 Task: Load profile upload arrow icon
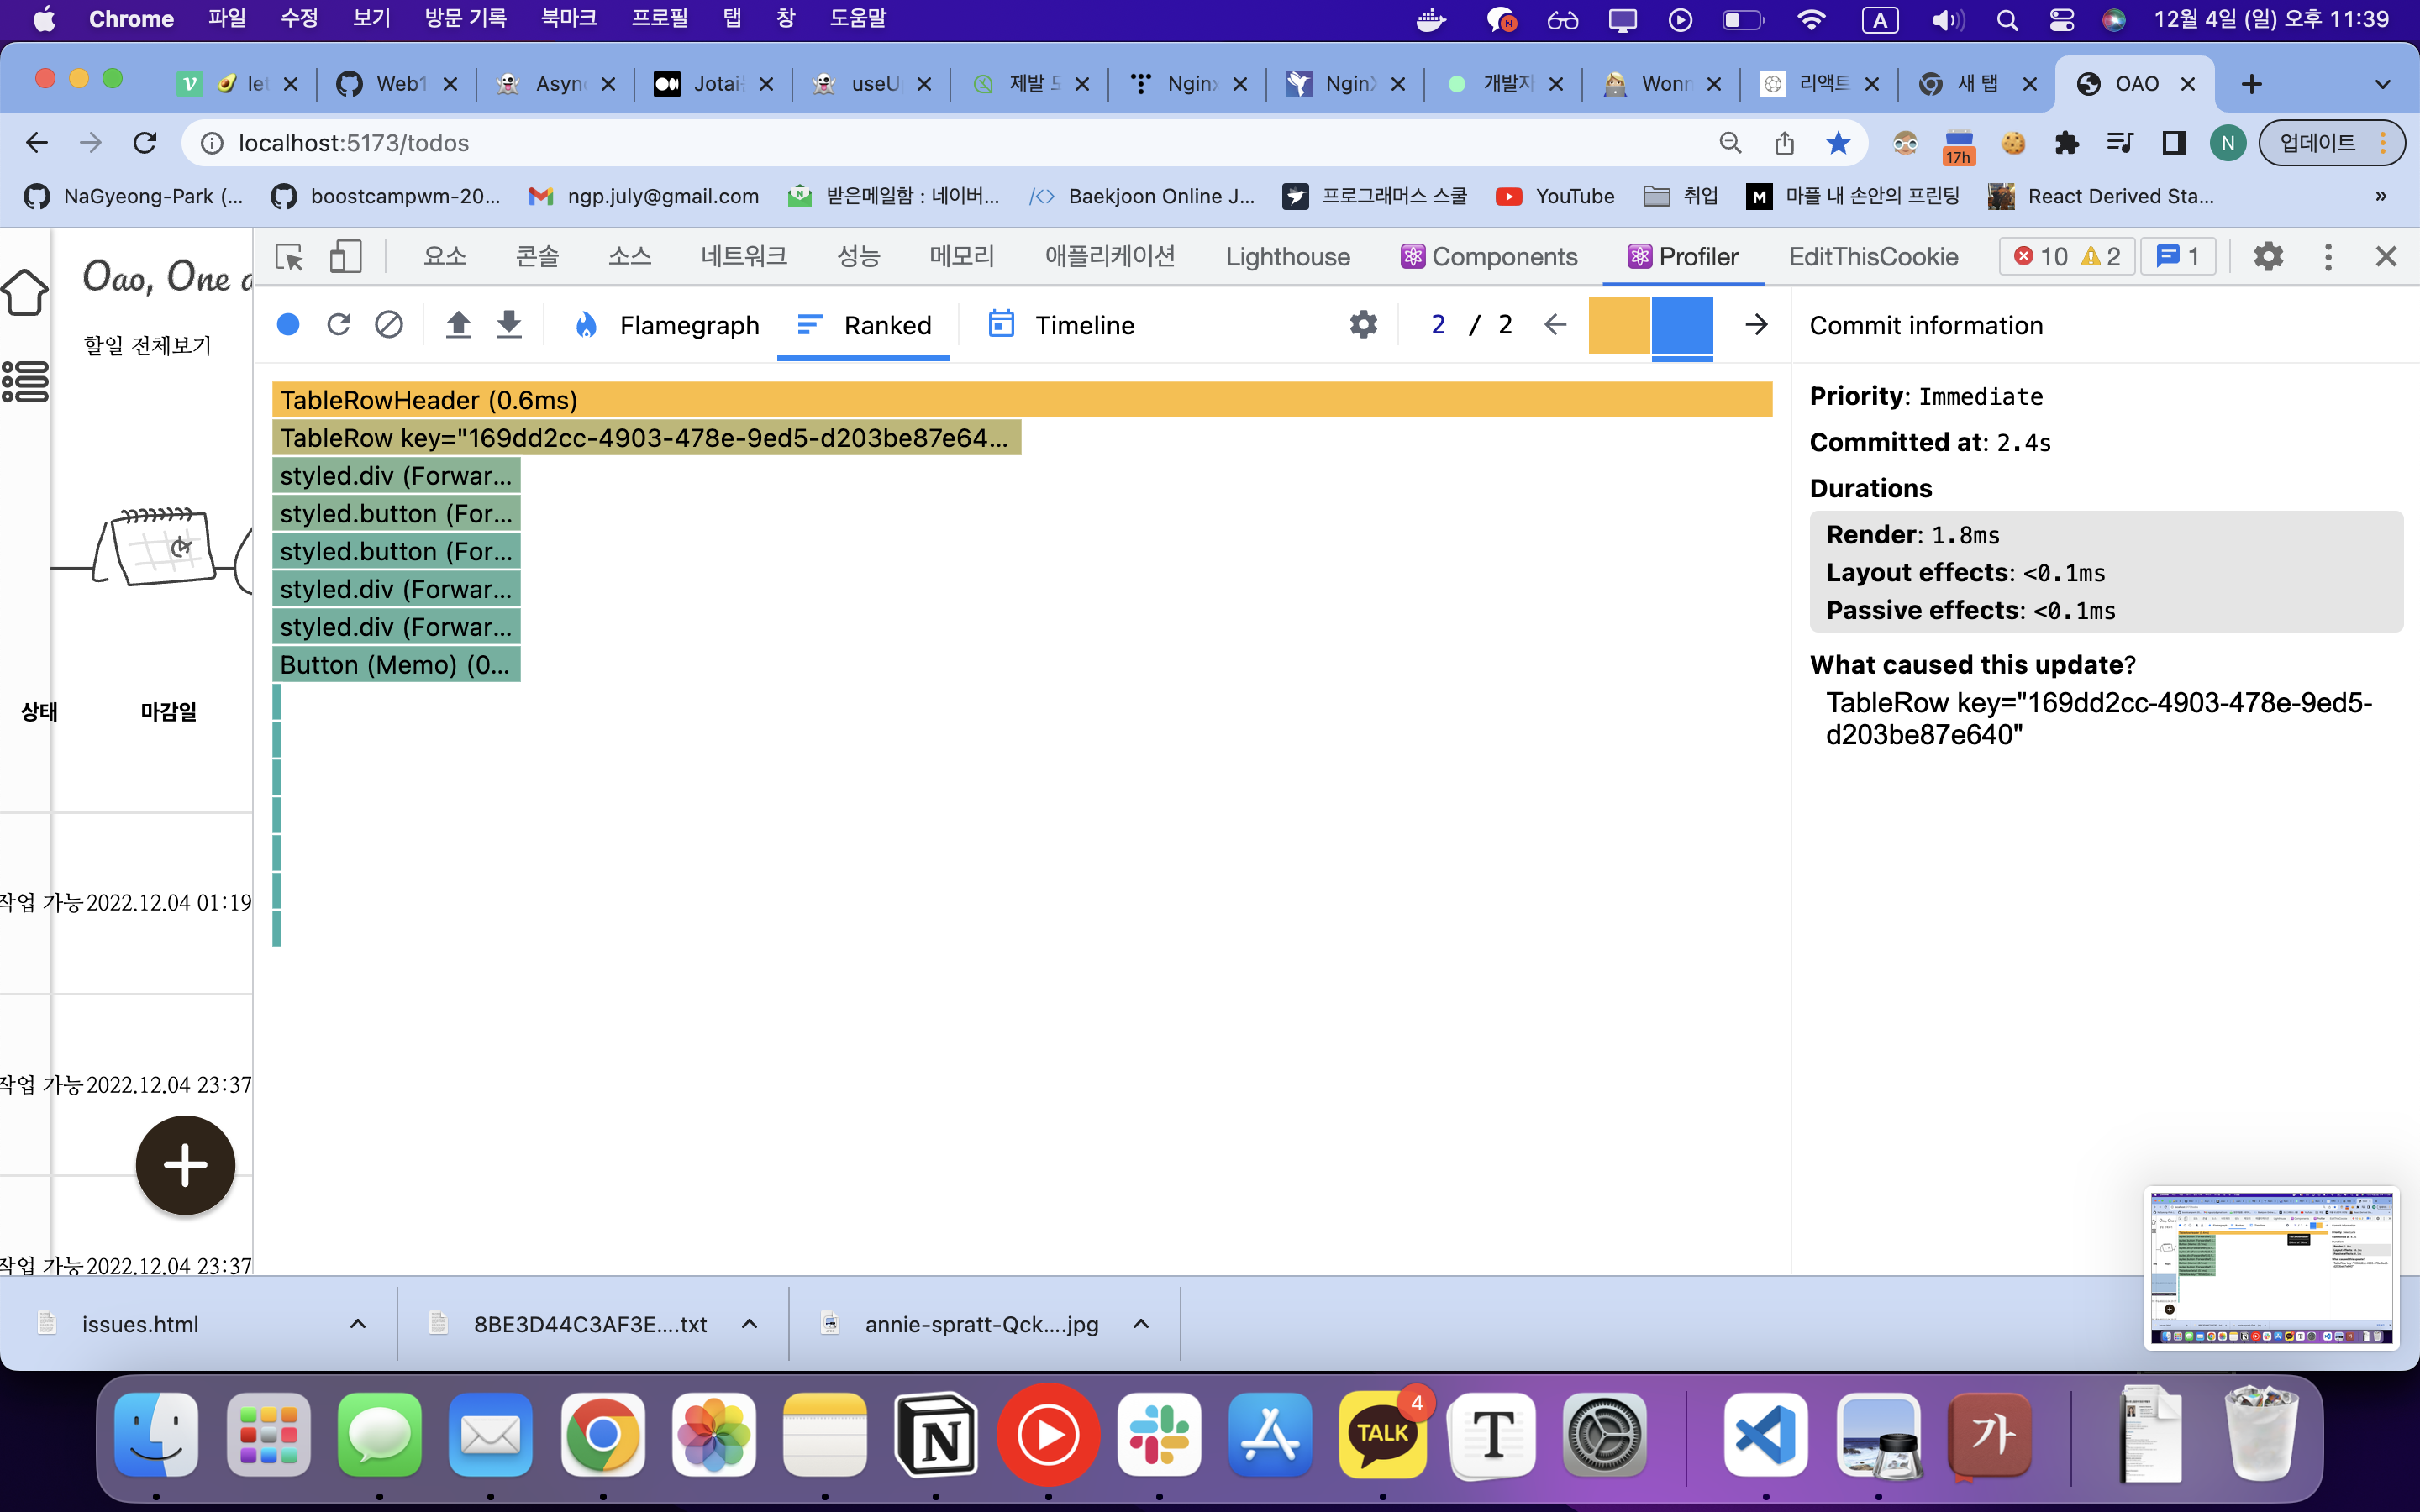[x=458, y=324]
